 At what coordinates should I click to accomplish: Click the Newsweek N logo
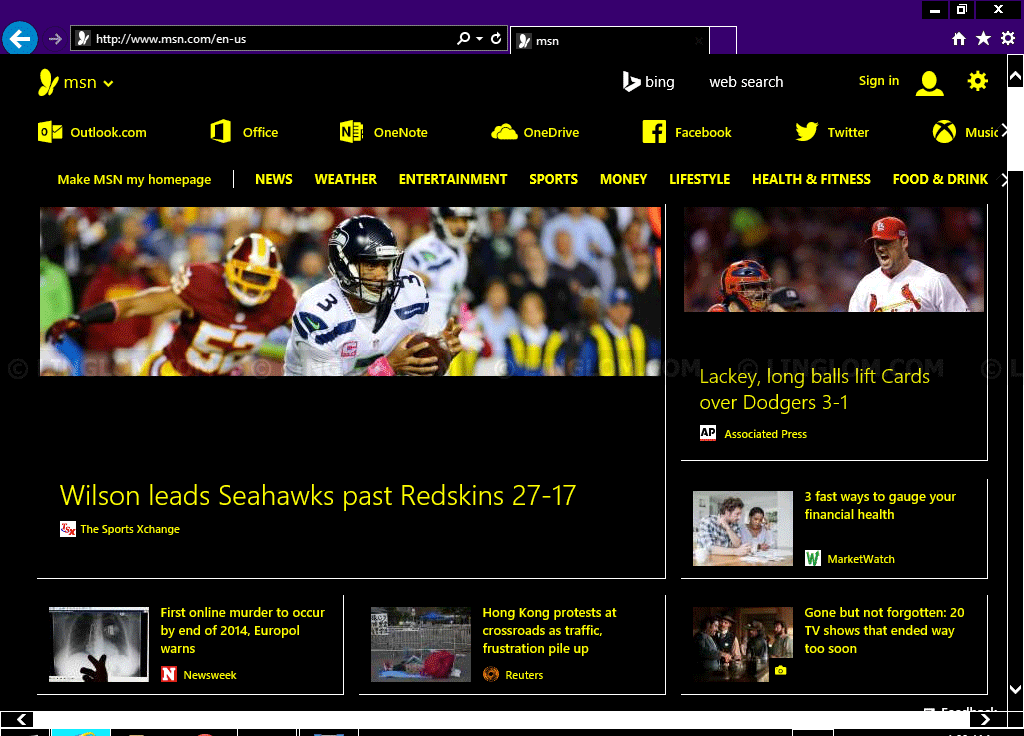click(168, 674)
